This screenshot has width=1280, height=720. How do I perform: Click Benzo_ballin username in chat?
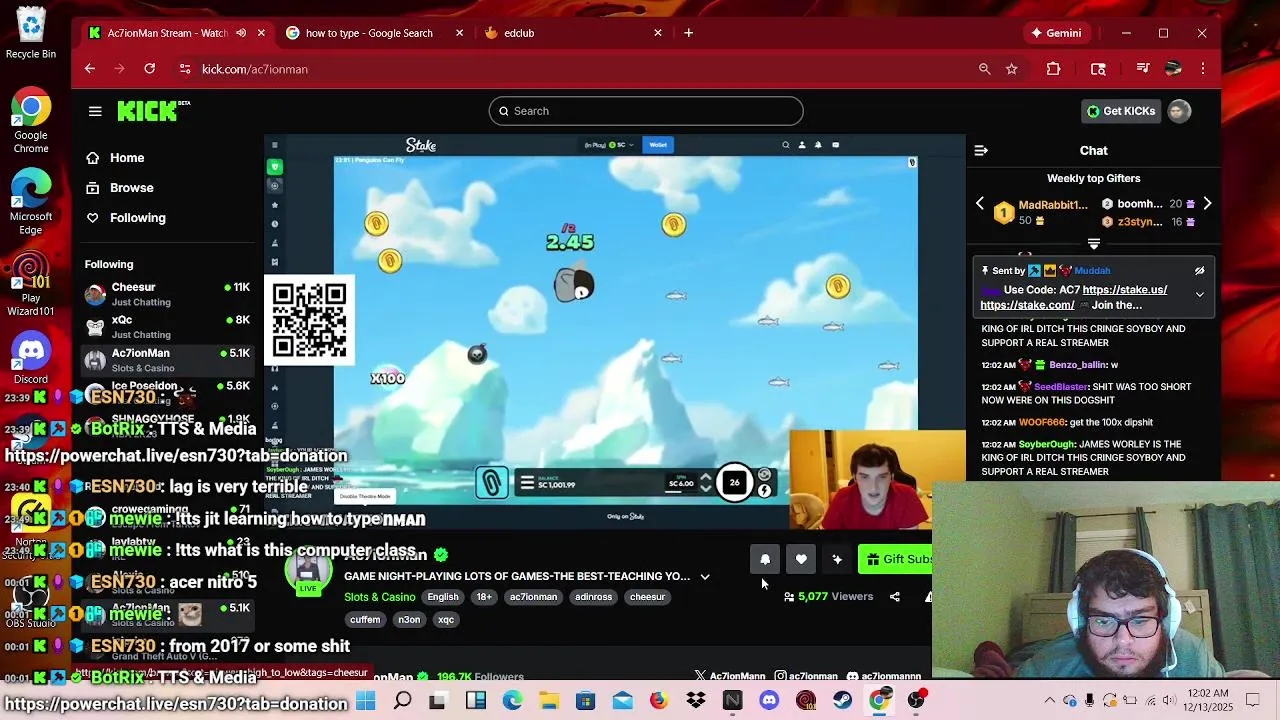(1077, 365)
